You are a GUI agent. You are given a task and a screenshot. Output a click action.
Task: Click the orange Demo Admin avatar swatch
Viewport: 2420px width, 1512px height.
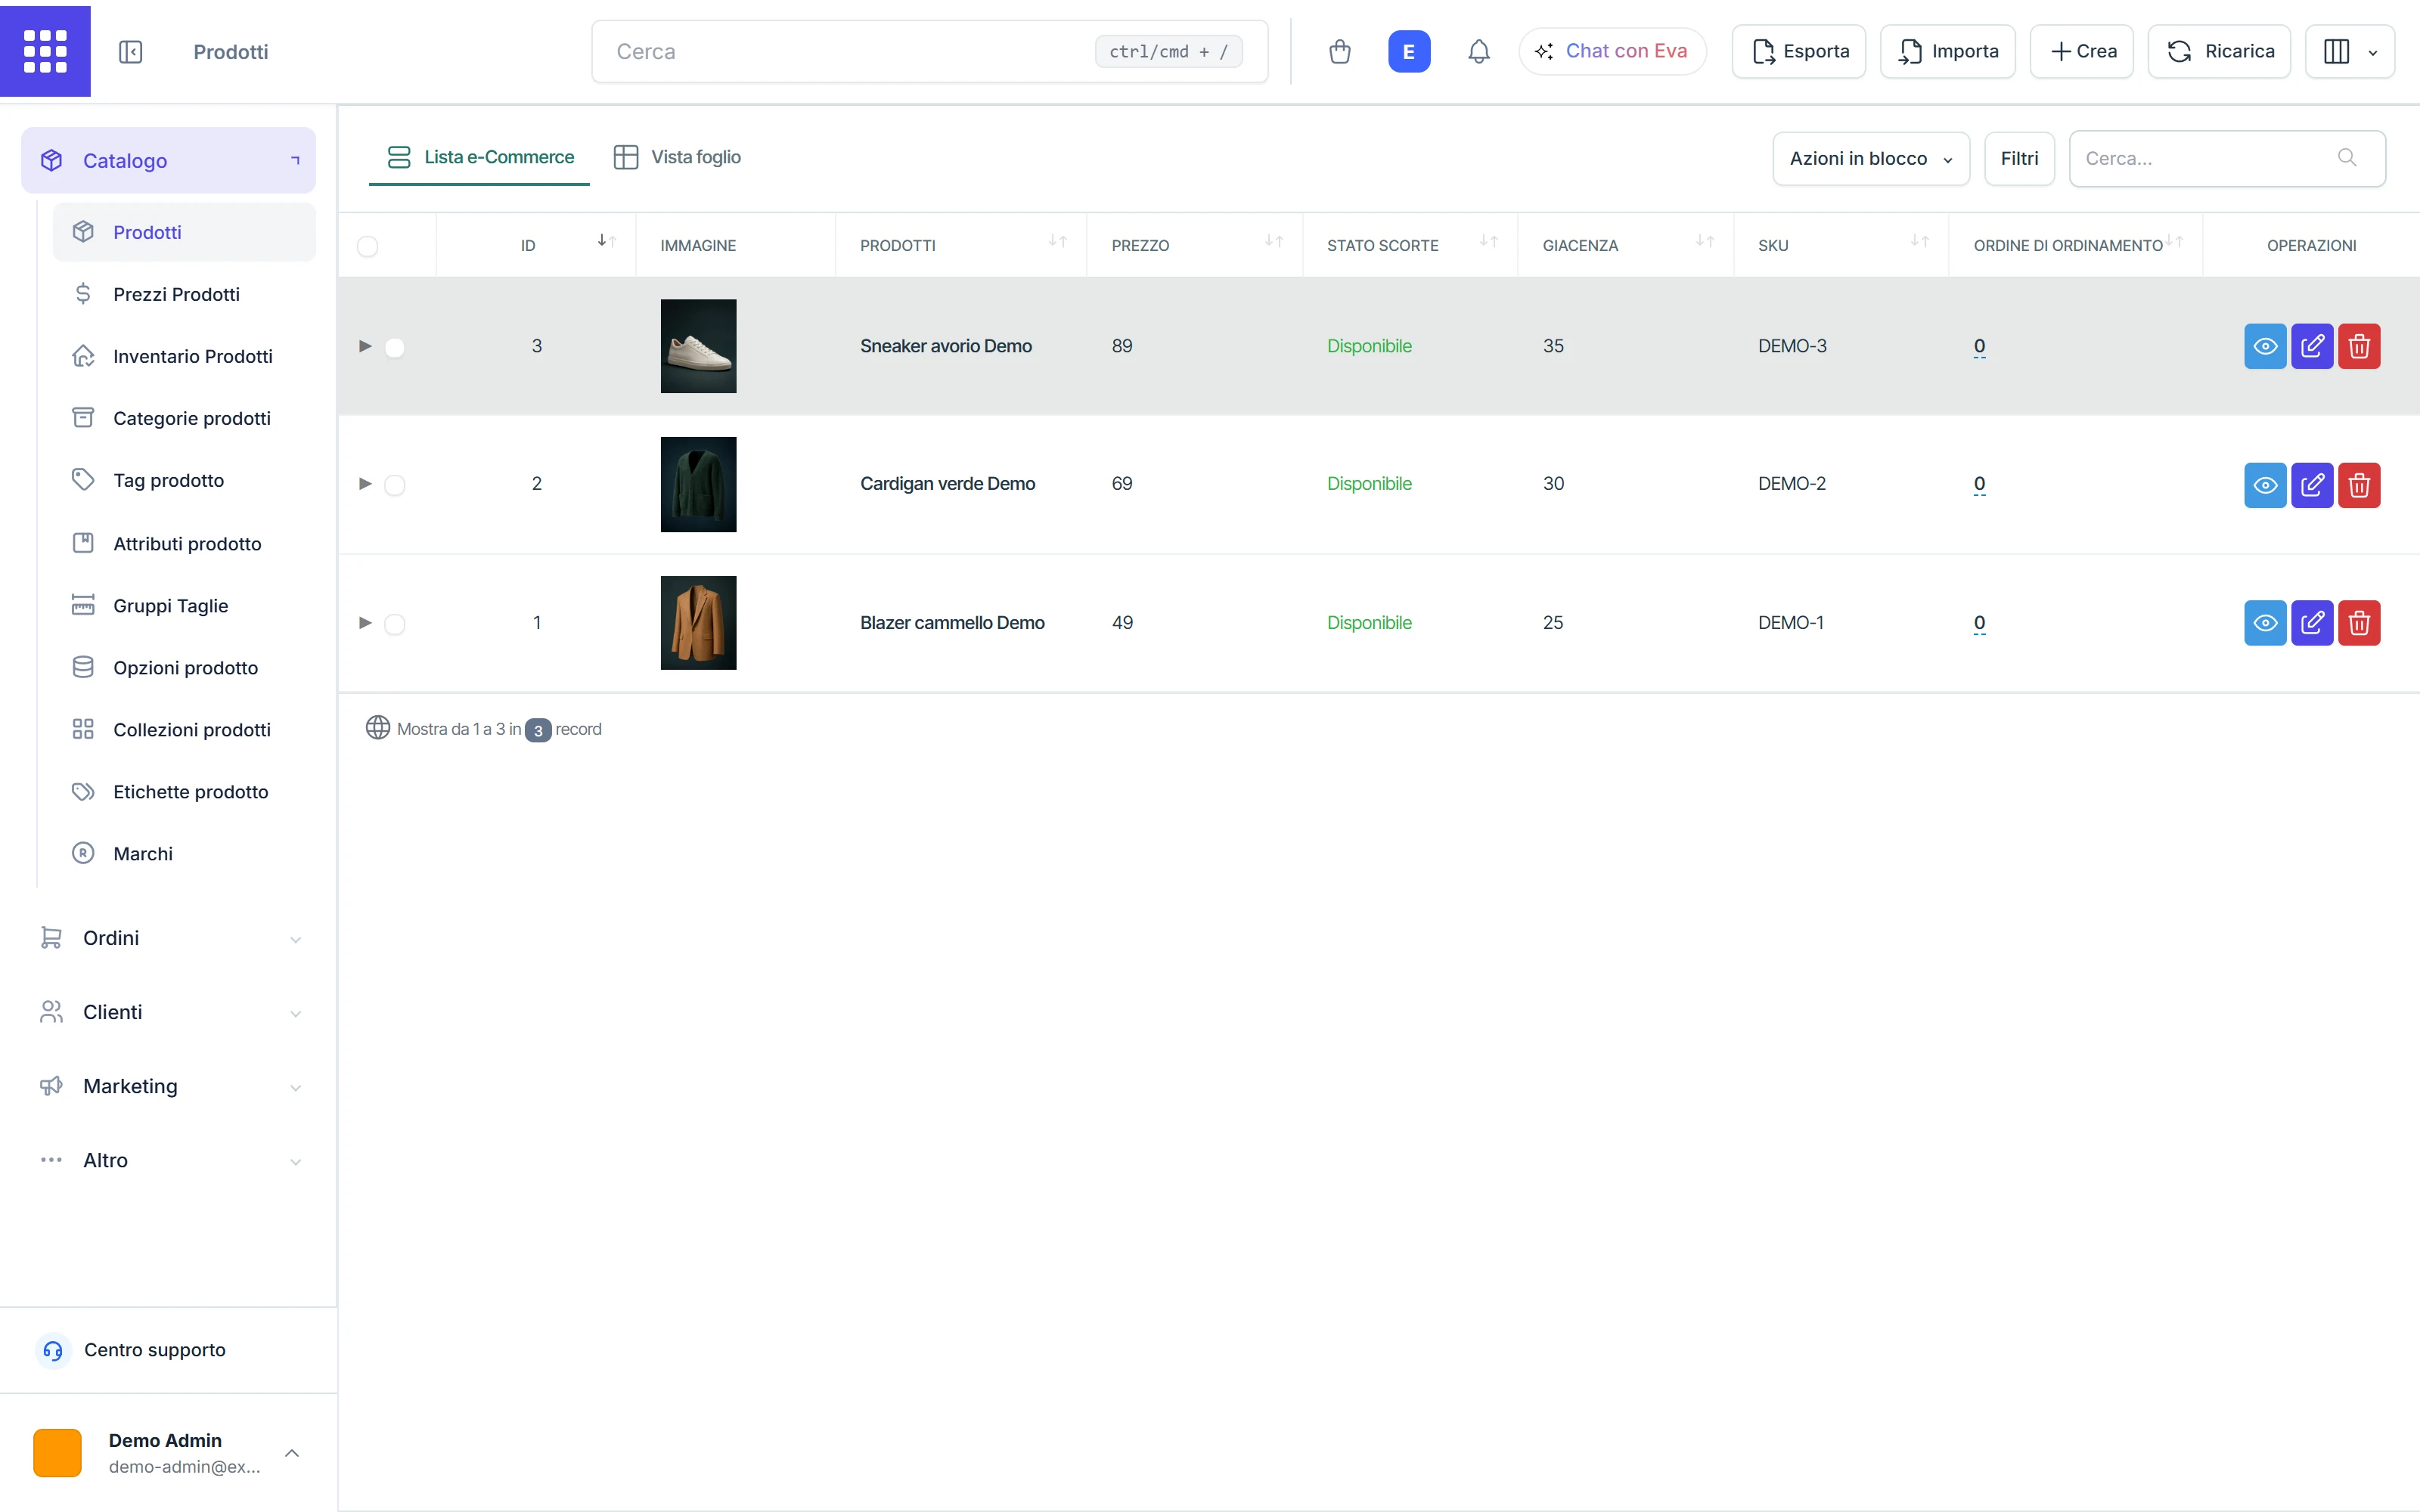coord(57,1453)
